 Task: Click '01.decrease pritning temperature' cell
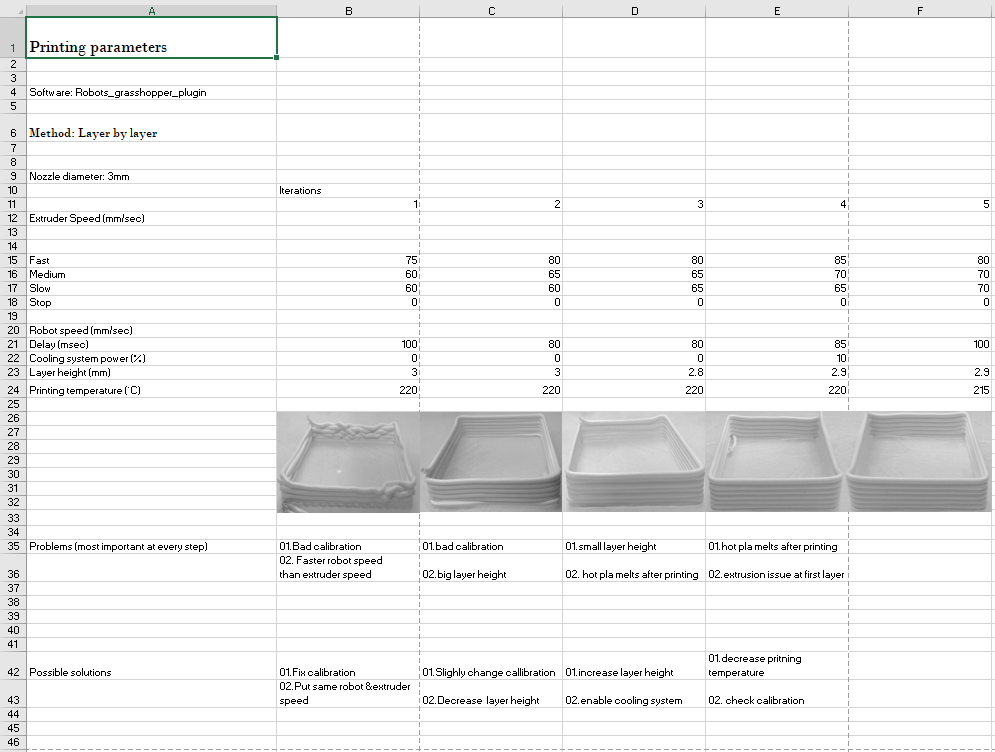tap(777, 666)
